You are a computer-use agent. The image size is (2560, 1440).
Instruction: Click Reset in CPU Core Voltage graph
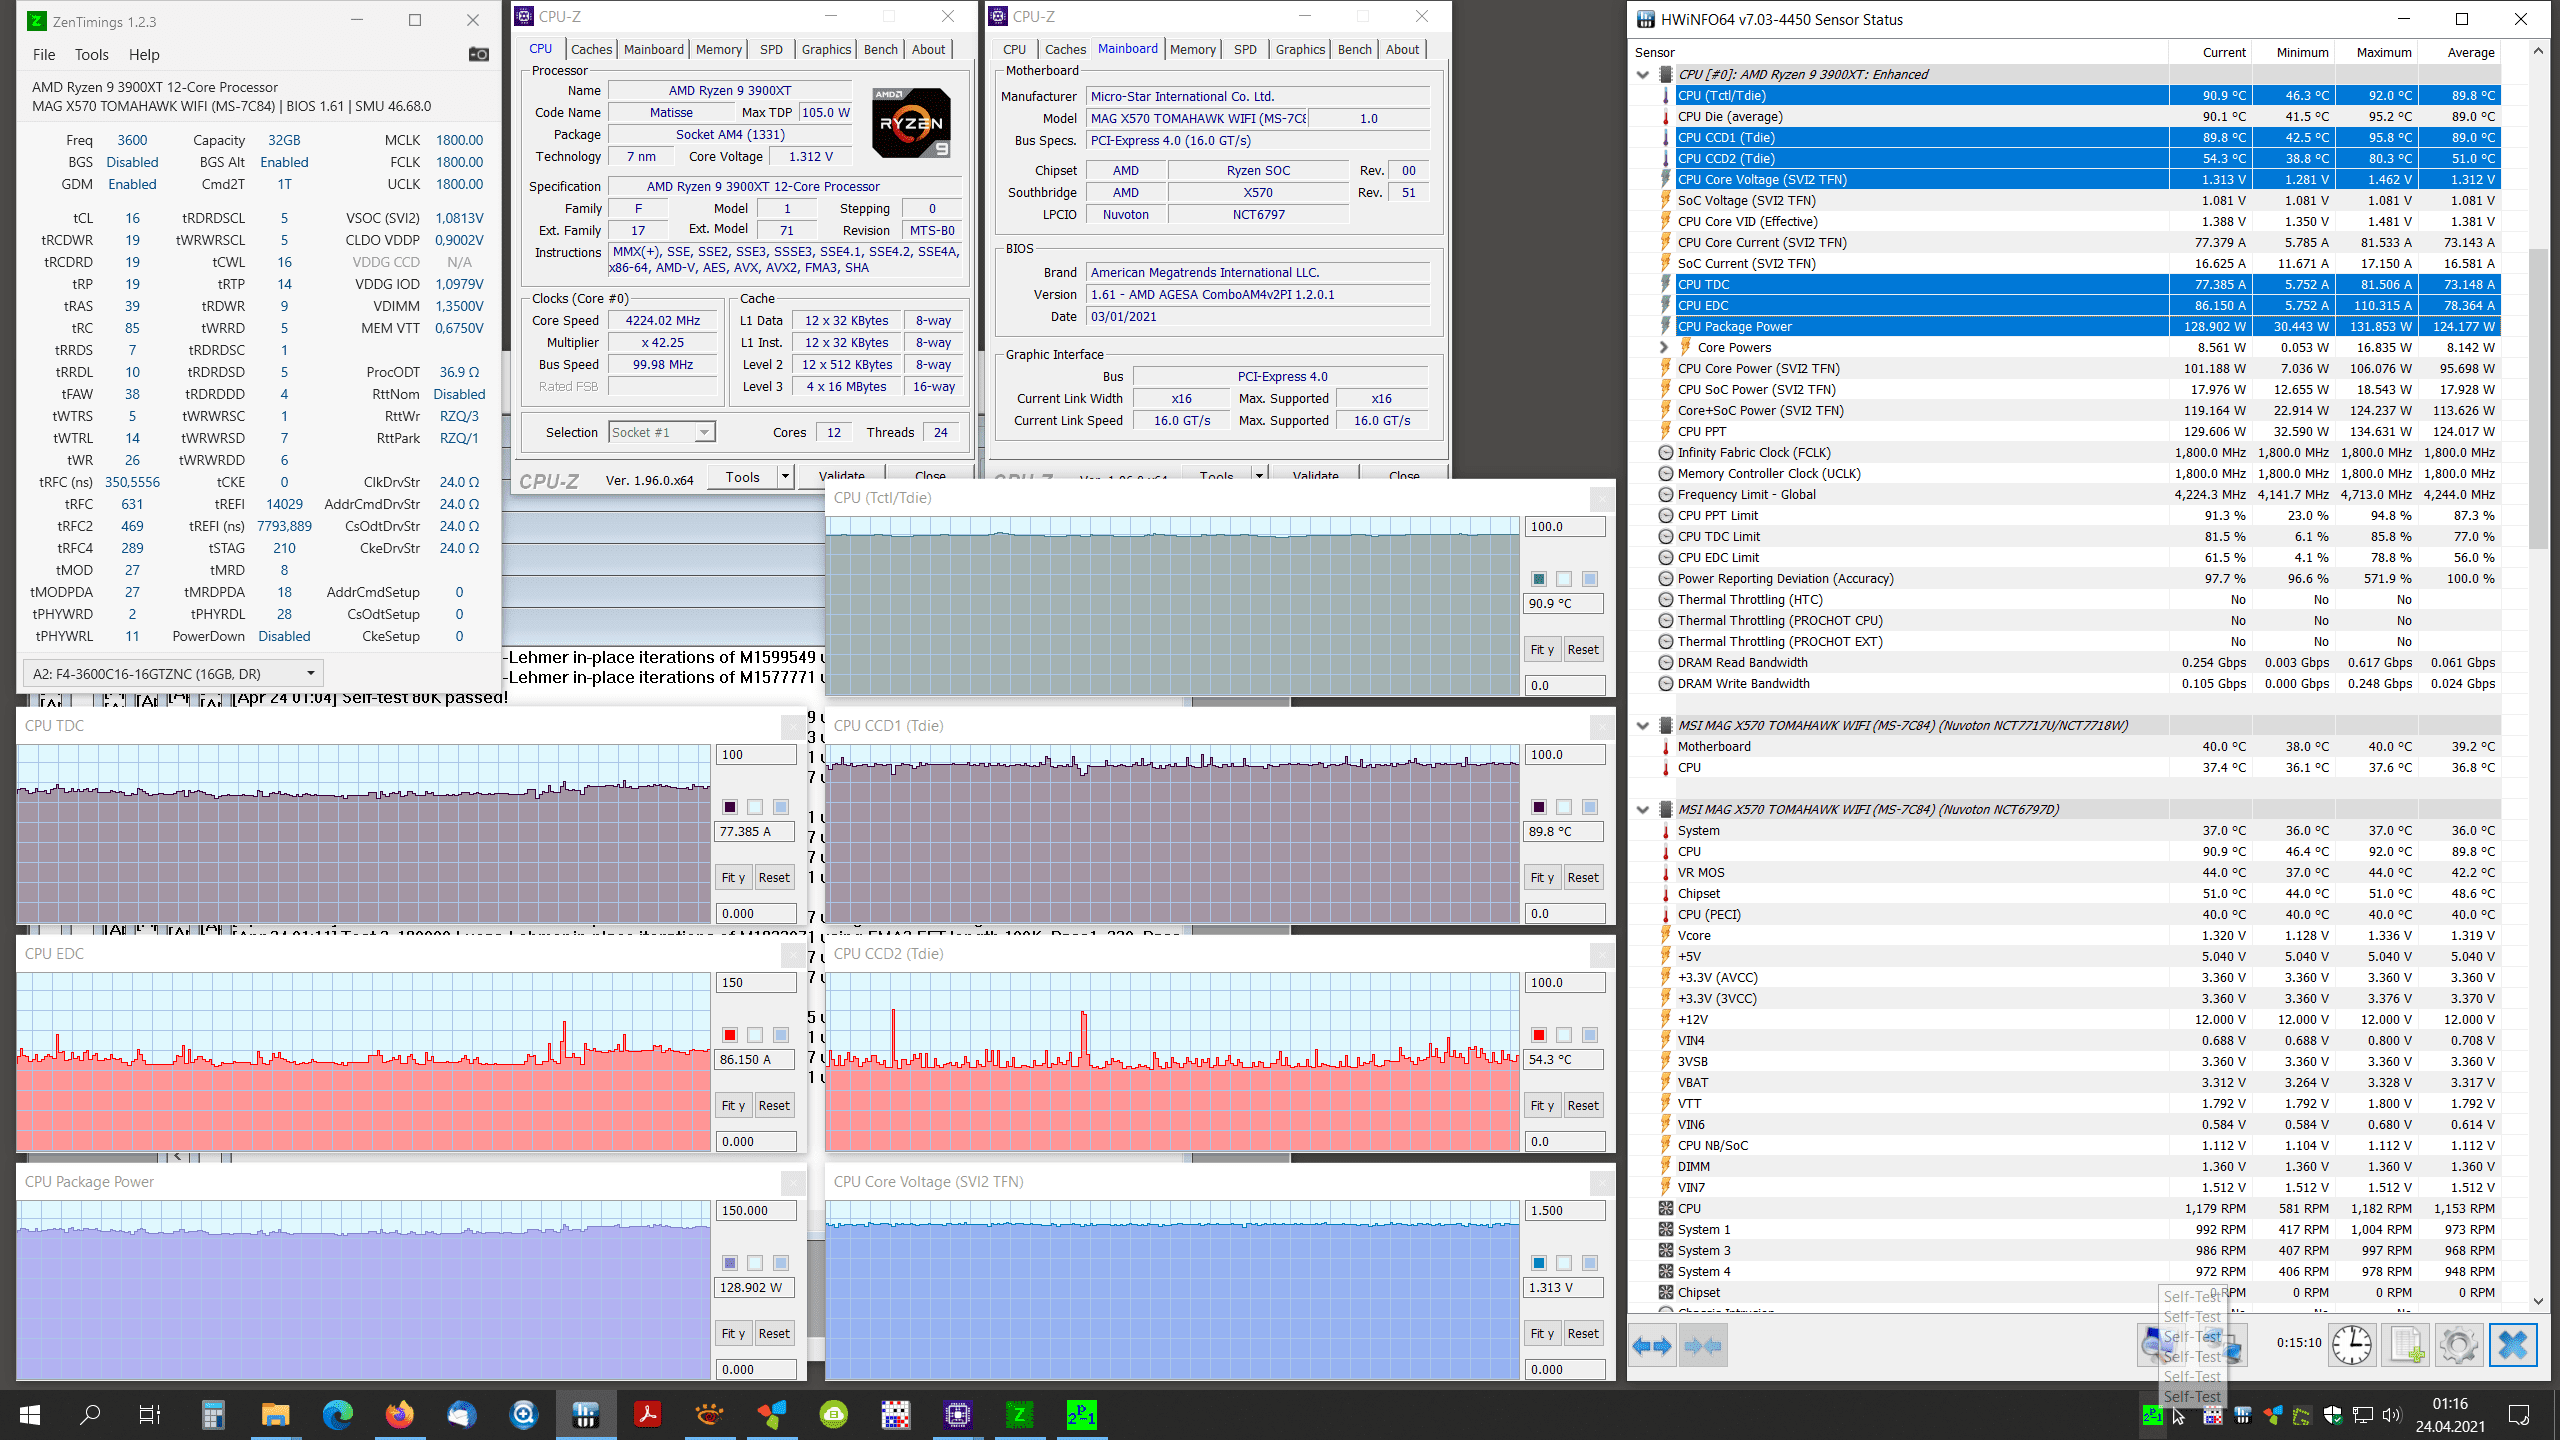point(1583,1333)
